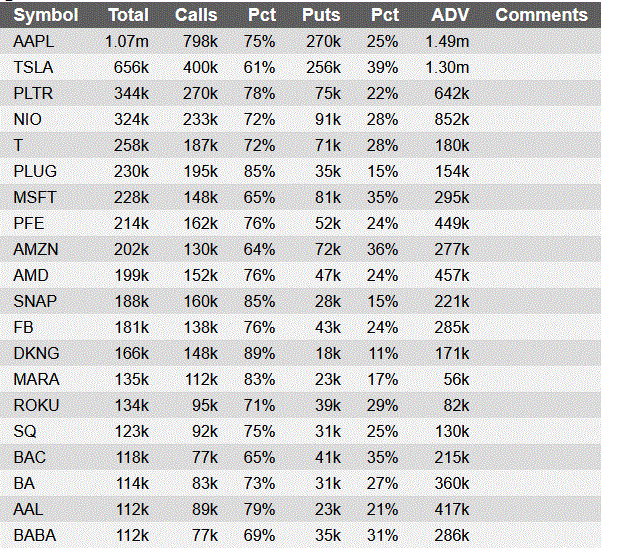Select the PLTR symbol row

pyautogui.click(x=34, y=93)
